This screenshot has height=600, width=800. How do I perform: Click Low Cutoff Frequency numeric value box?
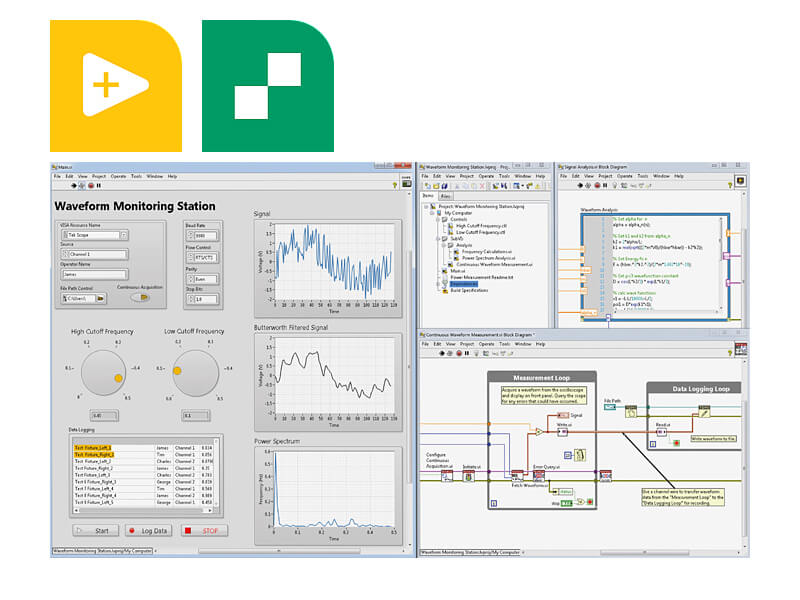195,415
